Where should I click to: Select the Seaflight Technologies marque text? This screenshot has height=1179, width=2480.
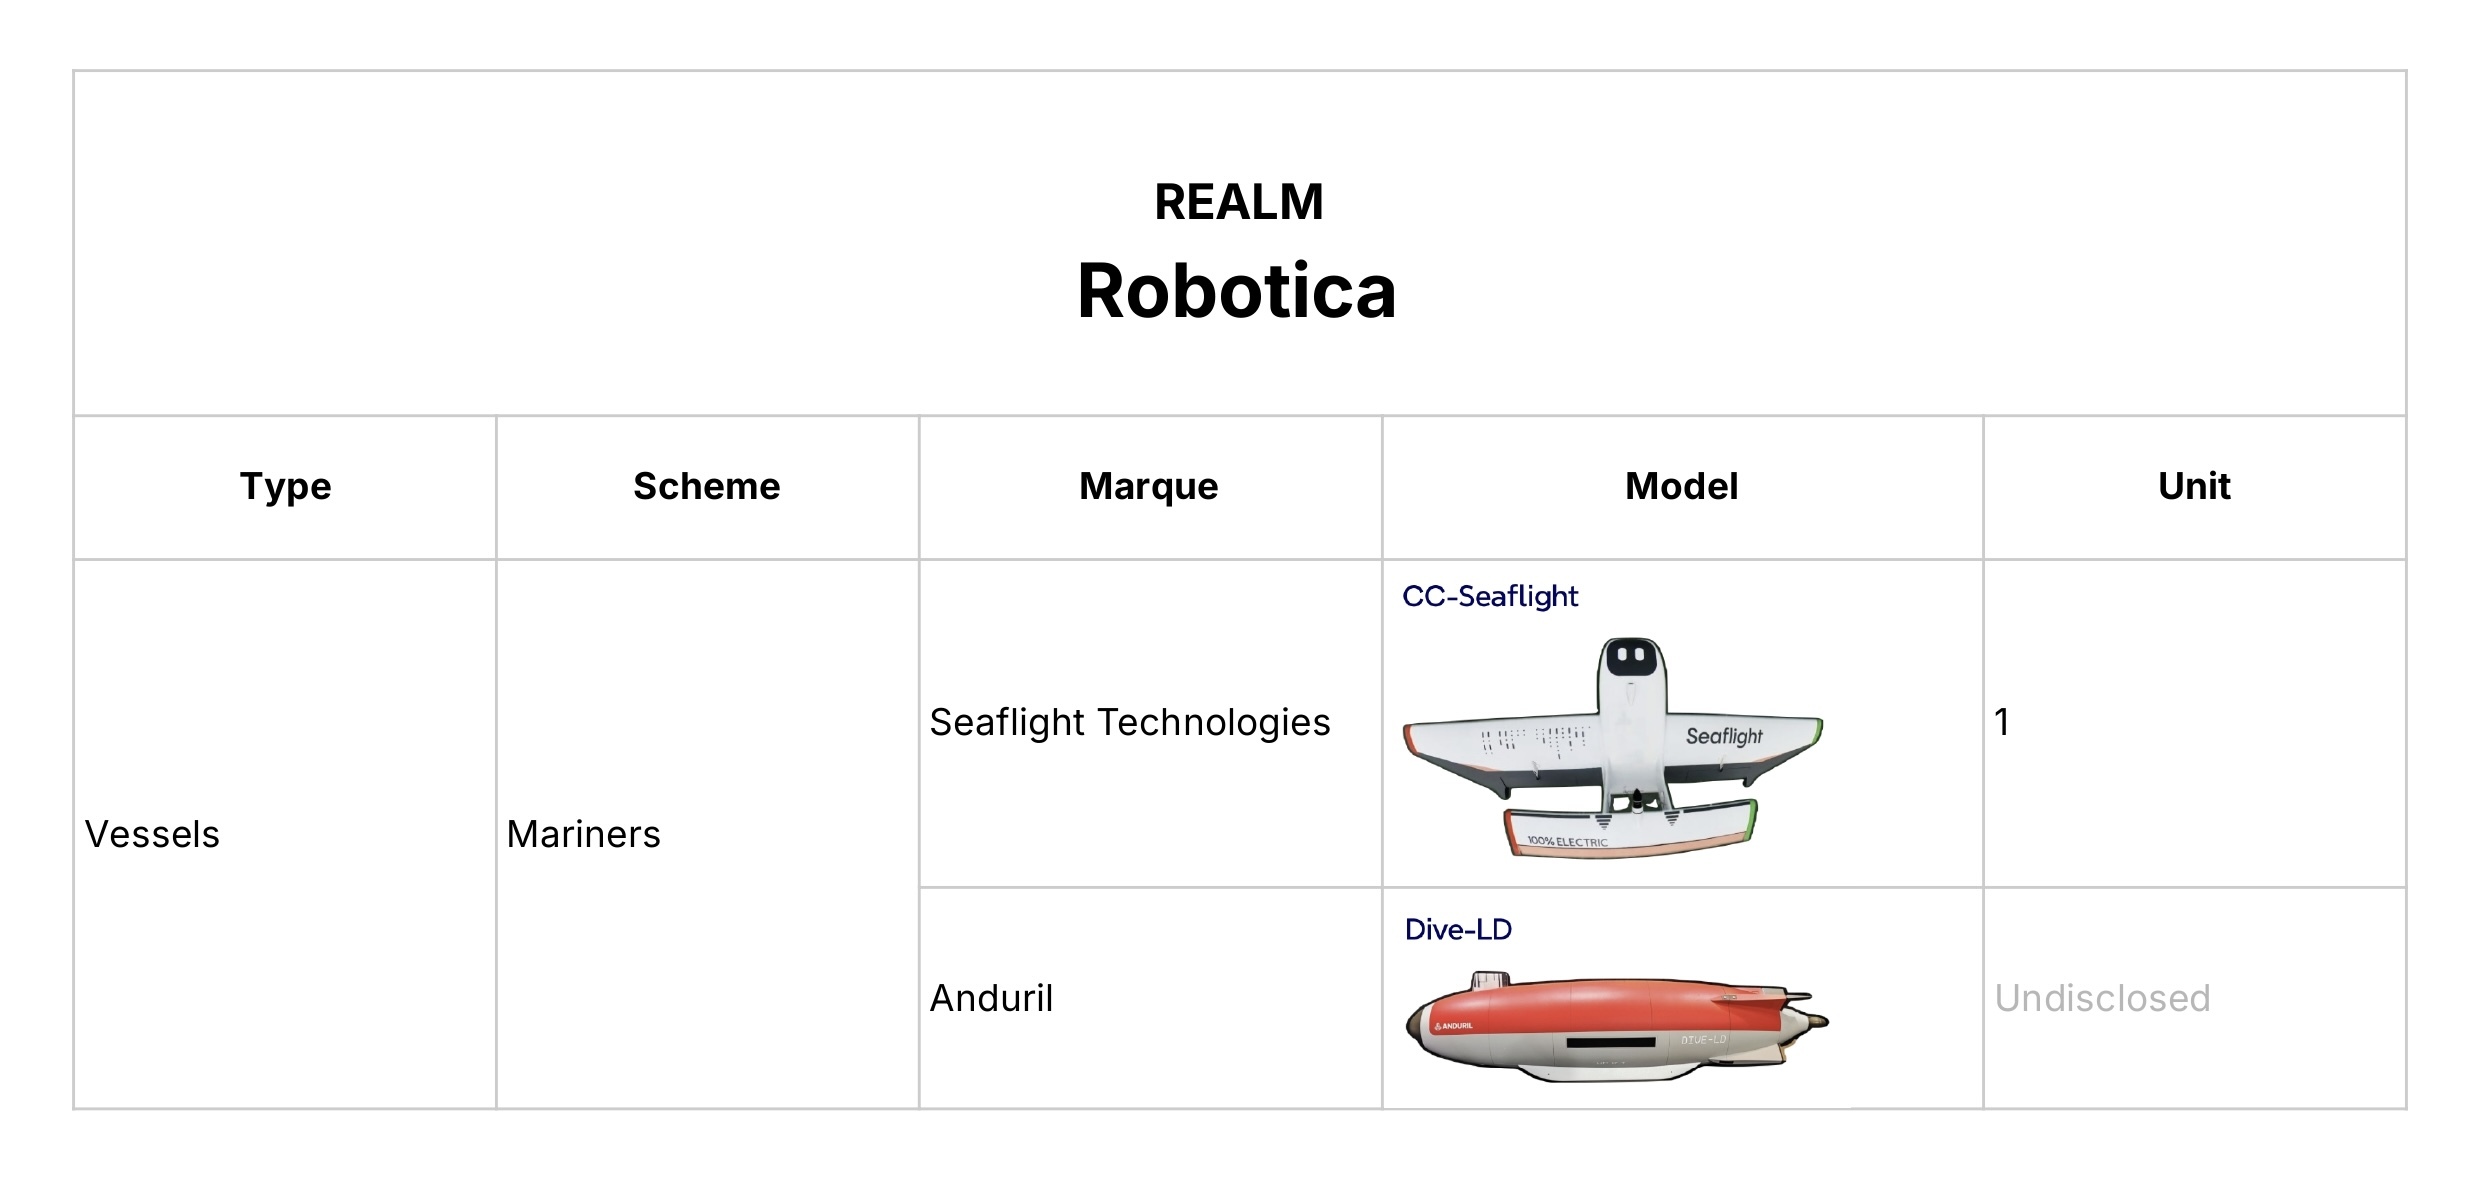1130,722
